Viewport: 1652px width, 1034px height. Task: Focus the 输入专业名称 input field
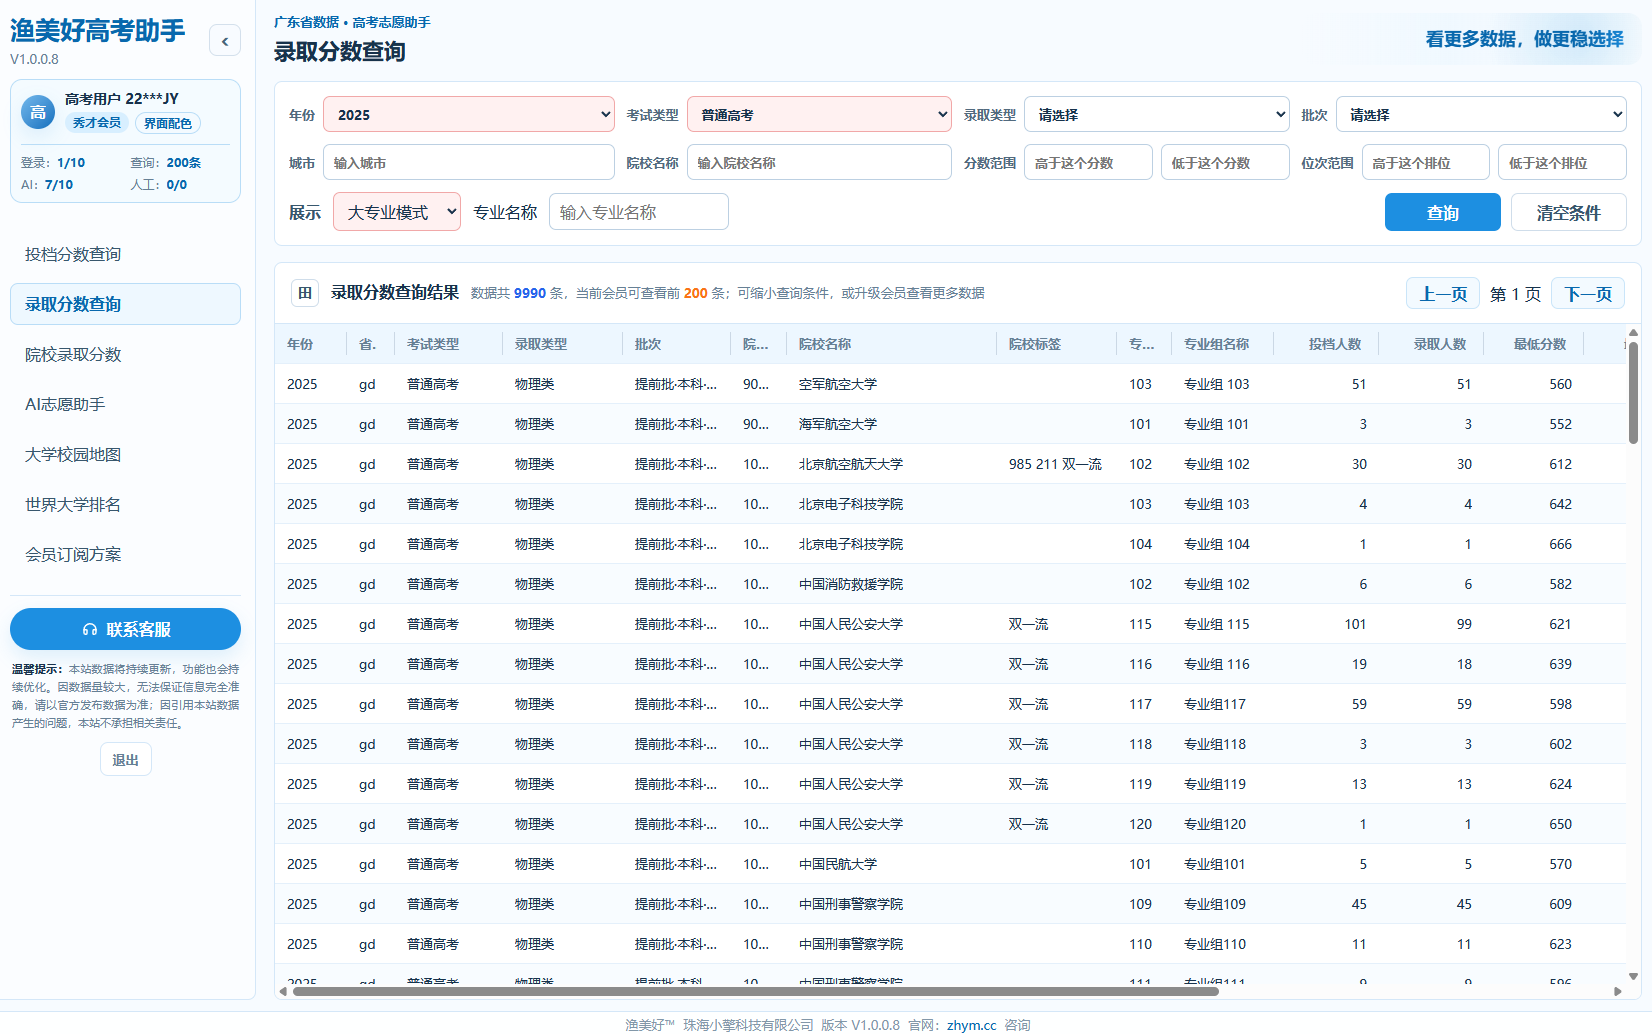pyautogui.click(x=639, y=212)
